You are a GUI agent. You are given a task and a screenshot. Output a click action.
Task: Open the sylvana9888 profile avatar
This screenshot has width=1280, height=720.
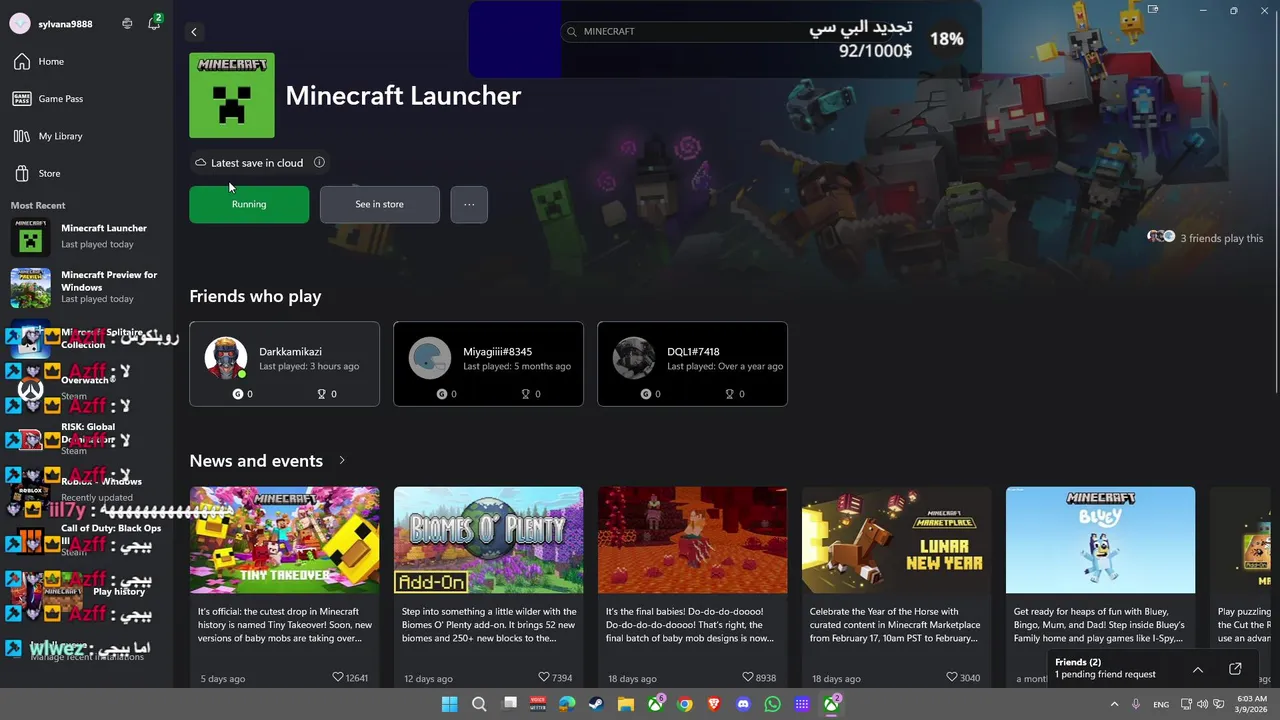click(19, 24)
